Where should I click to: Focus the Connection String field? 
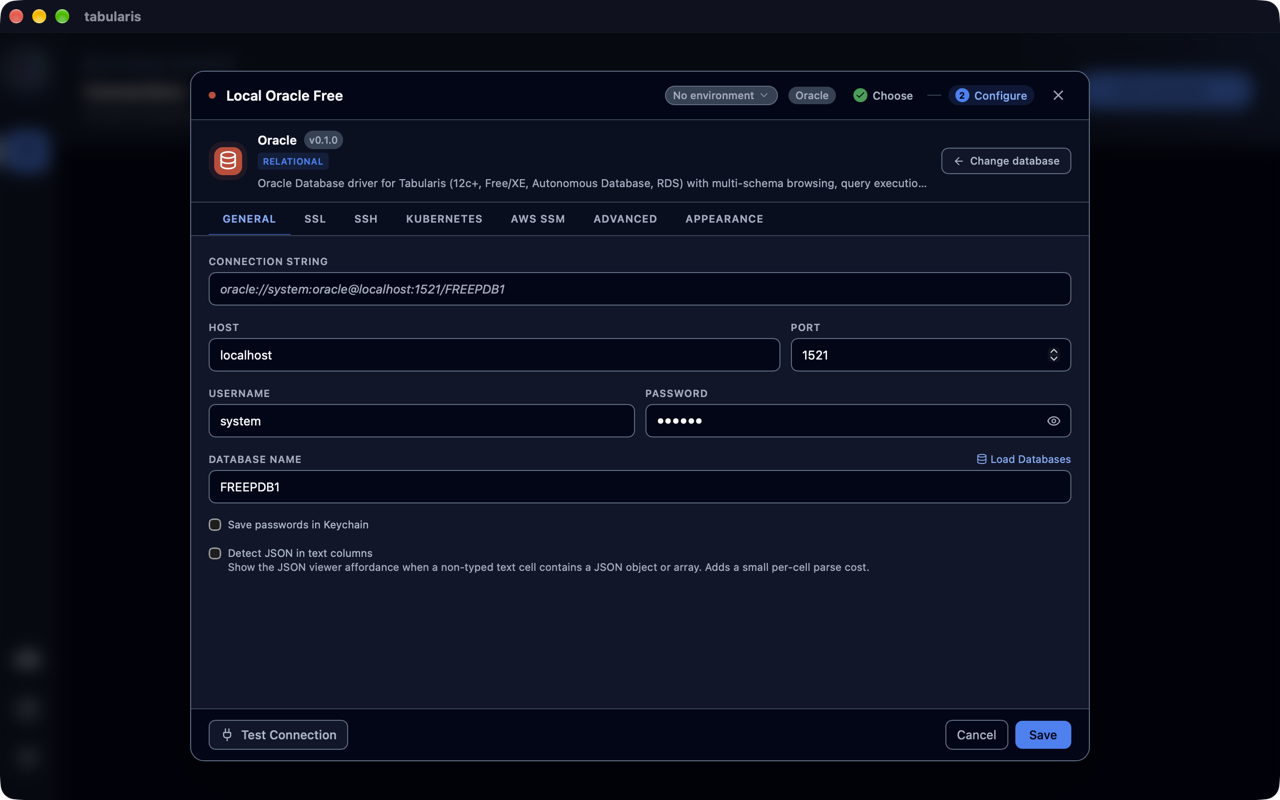pos(640,289)
